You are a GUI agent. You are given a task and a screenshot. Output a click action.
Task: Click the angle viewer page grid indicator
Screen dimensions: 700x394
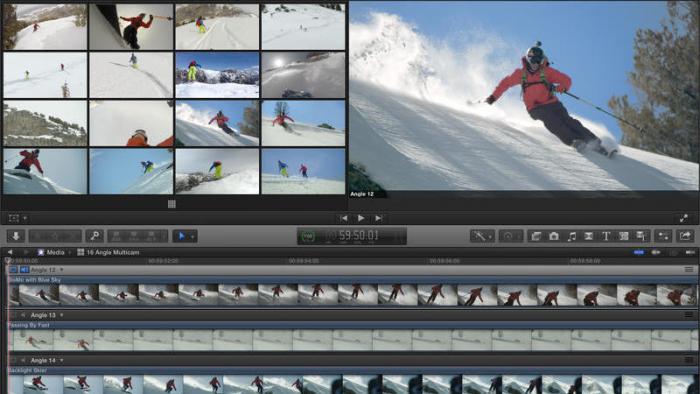(171, 204)
